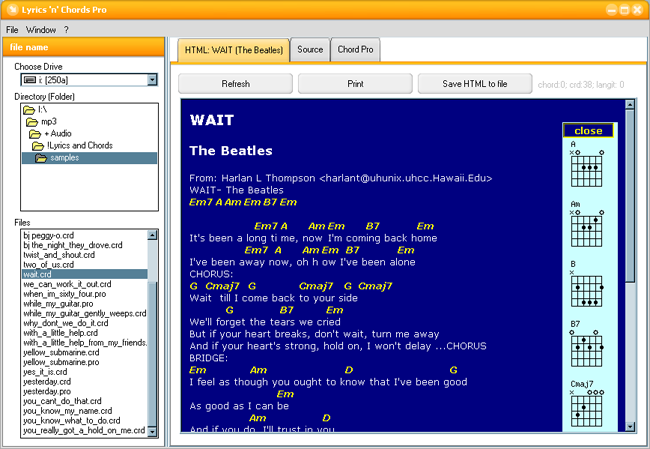Select the samples folder
Viewport: 650px width, 449px height.
(x=90, y=158)
